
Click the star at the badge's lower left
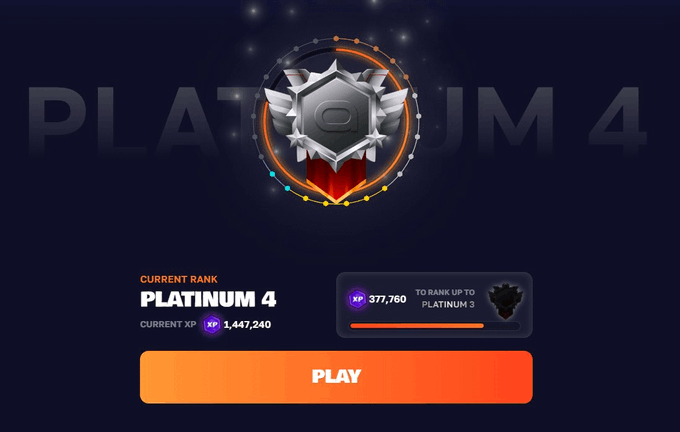pyautogui.click(x=297, y=138)
